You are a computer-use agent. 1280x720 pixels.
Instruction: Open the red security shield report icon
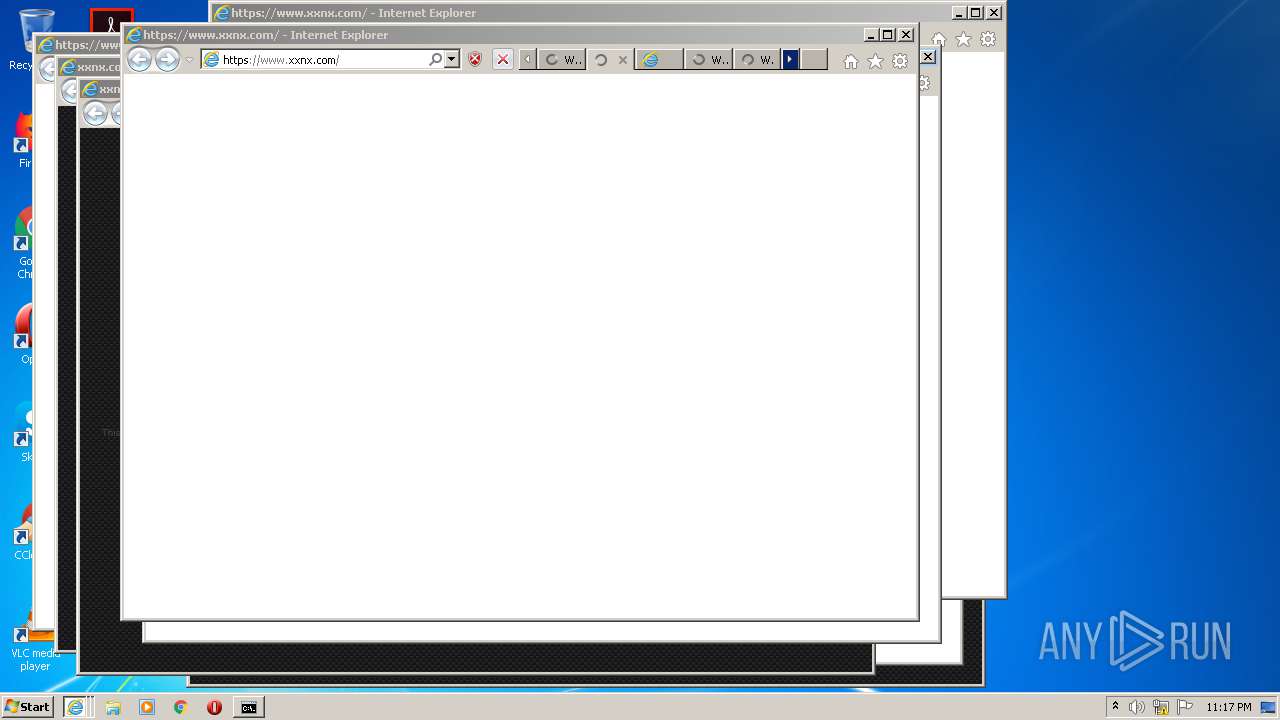pyautogui.click(x=475, y=59)
